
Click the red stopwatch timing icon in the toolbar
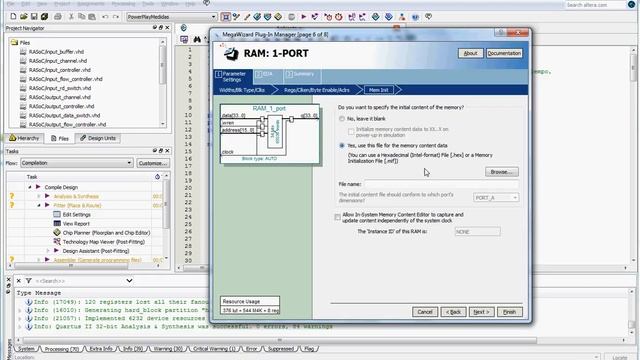339,17
